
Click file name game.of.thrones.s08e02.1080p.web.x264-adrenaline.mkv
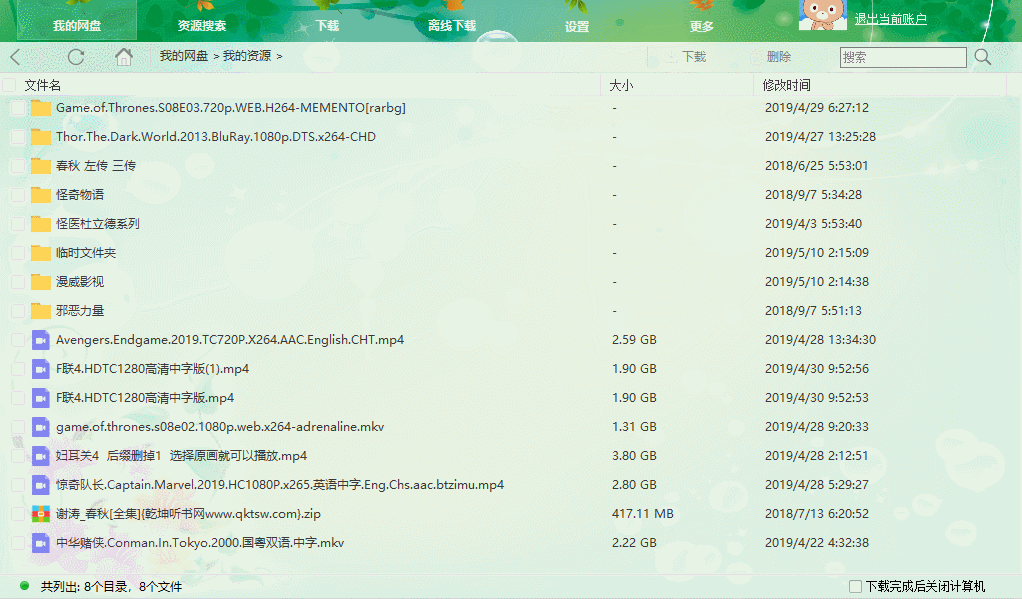[x=220, y=427]
